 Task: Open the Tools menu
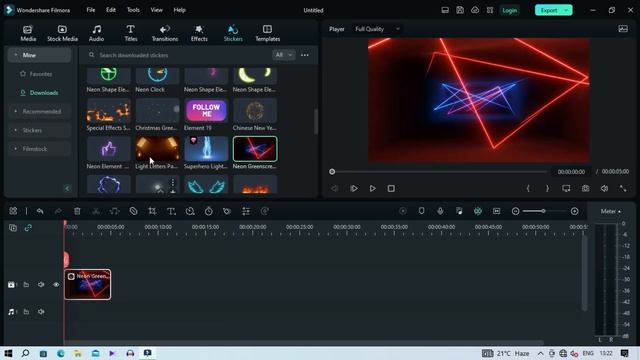[133, 10]
